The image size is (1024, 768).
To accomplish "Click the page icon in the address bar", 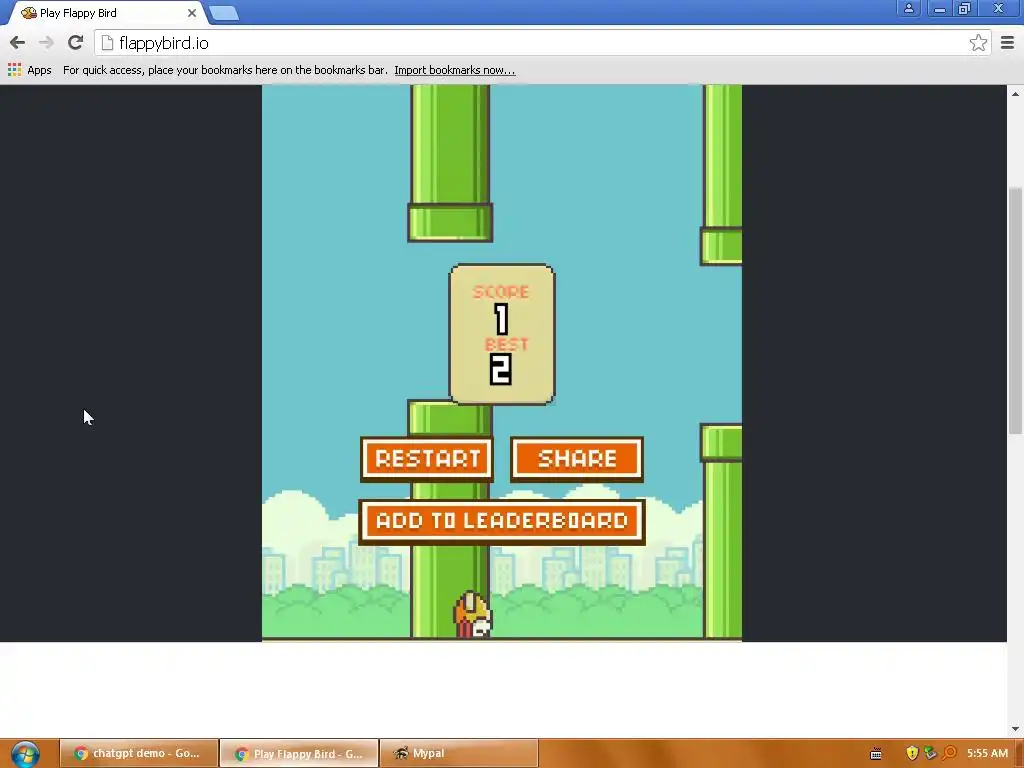I will click(x=107, y=43).
